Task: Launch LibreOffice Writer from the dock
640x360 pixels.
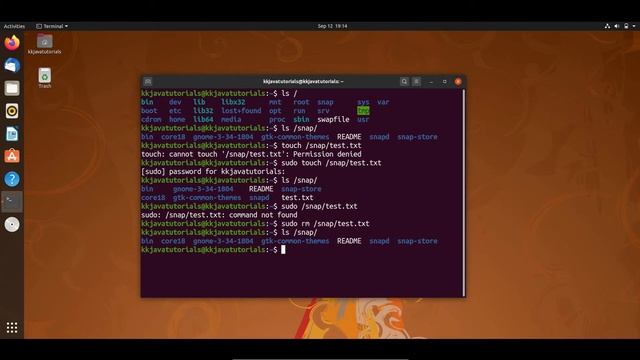Action: pos(12,134)
